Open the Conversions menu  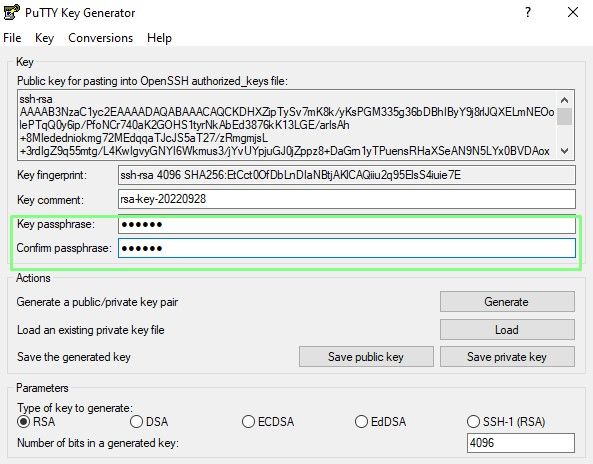point(101,38)
